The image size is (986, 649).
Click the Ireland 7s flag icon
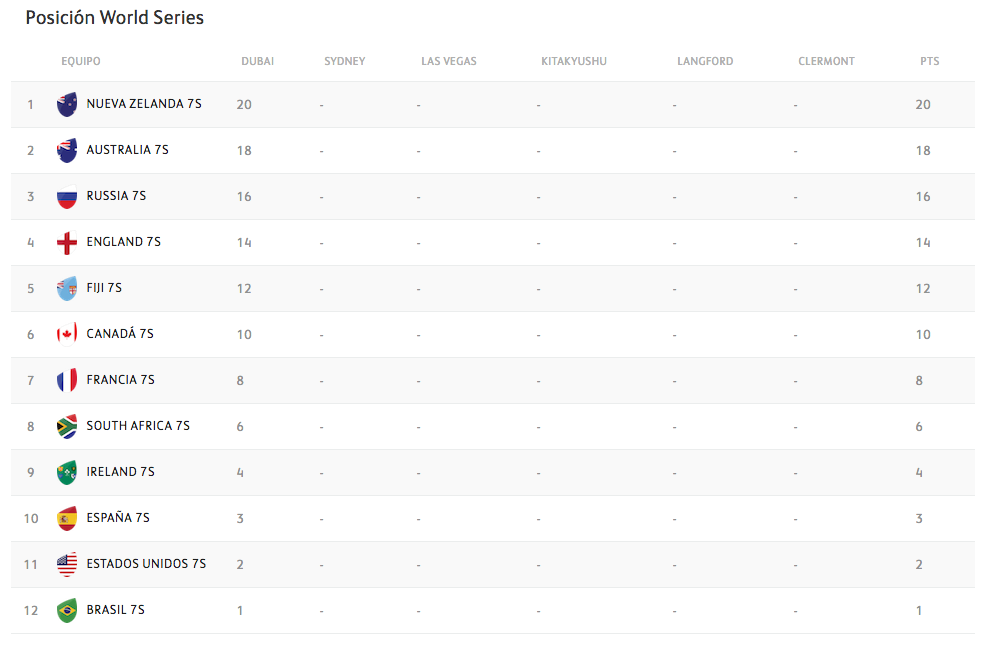click(x=67, y=472)
